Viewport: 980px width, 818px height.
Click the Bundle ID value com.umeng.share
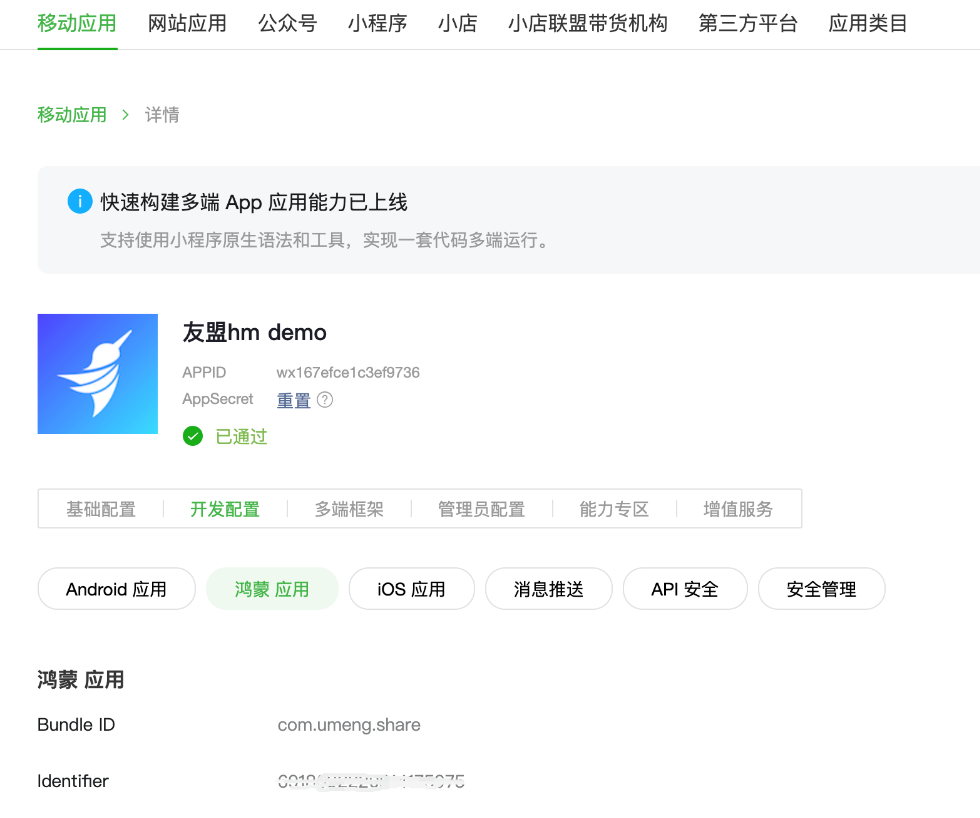pos(349,725)
